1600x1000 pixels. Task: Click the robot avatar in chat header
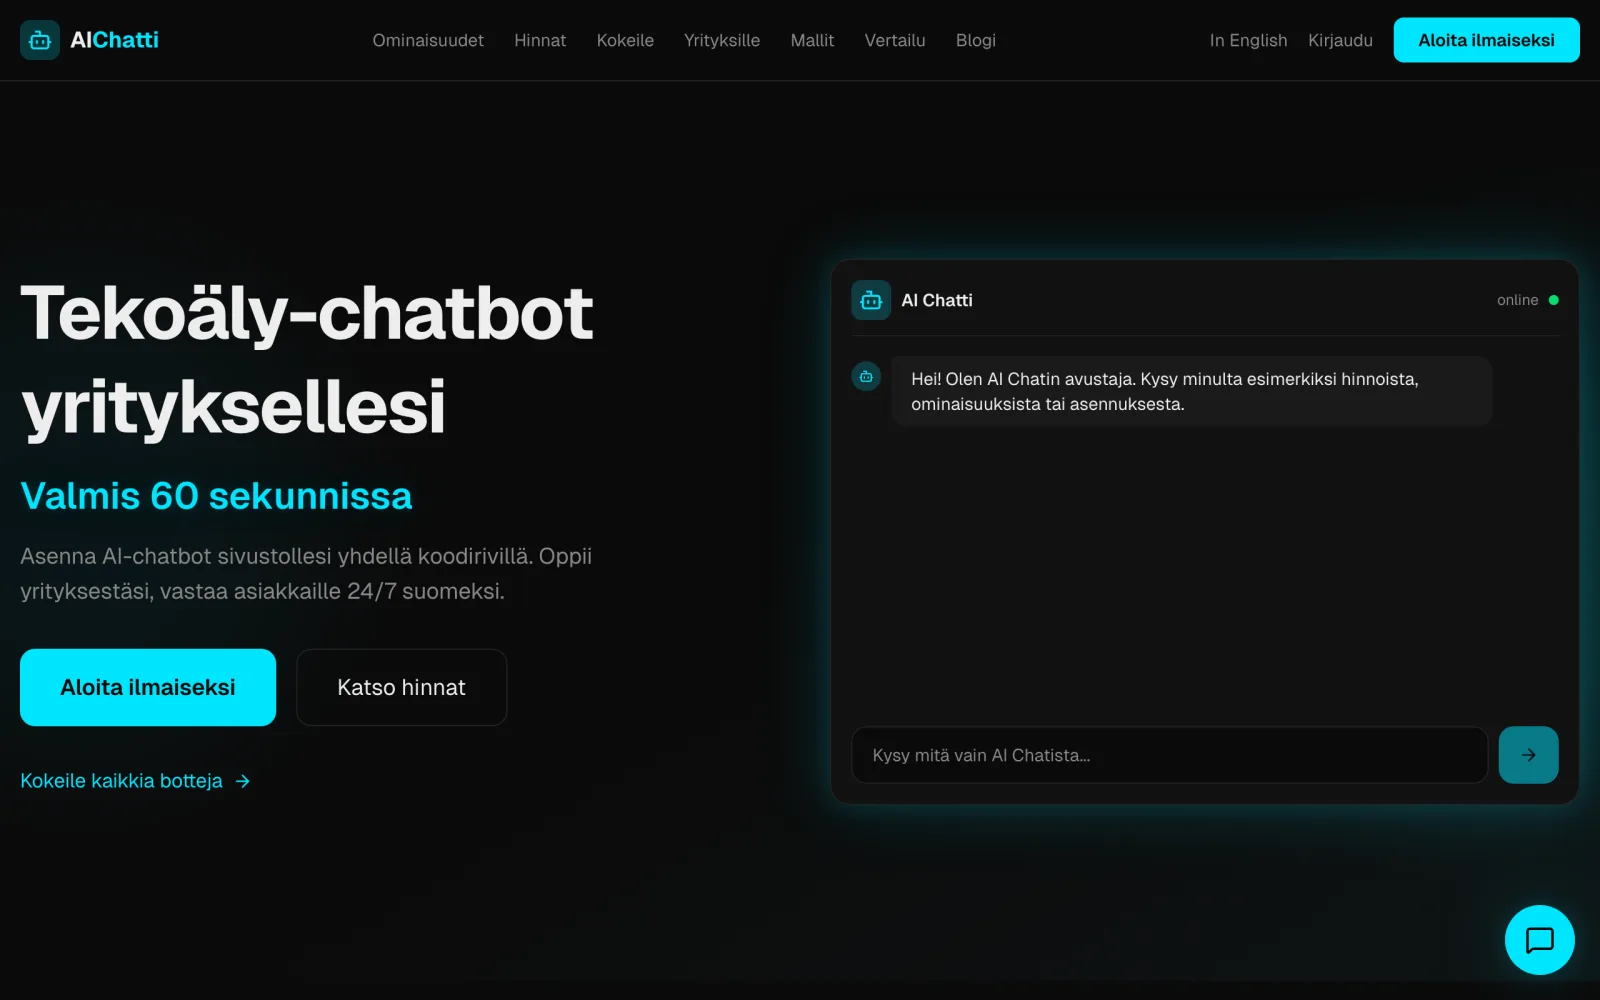pos(871,300)
